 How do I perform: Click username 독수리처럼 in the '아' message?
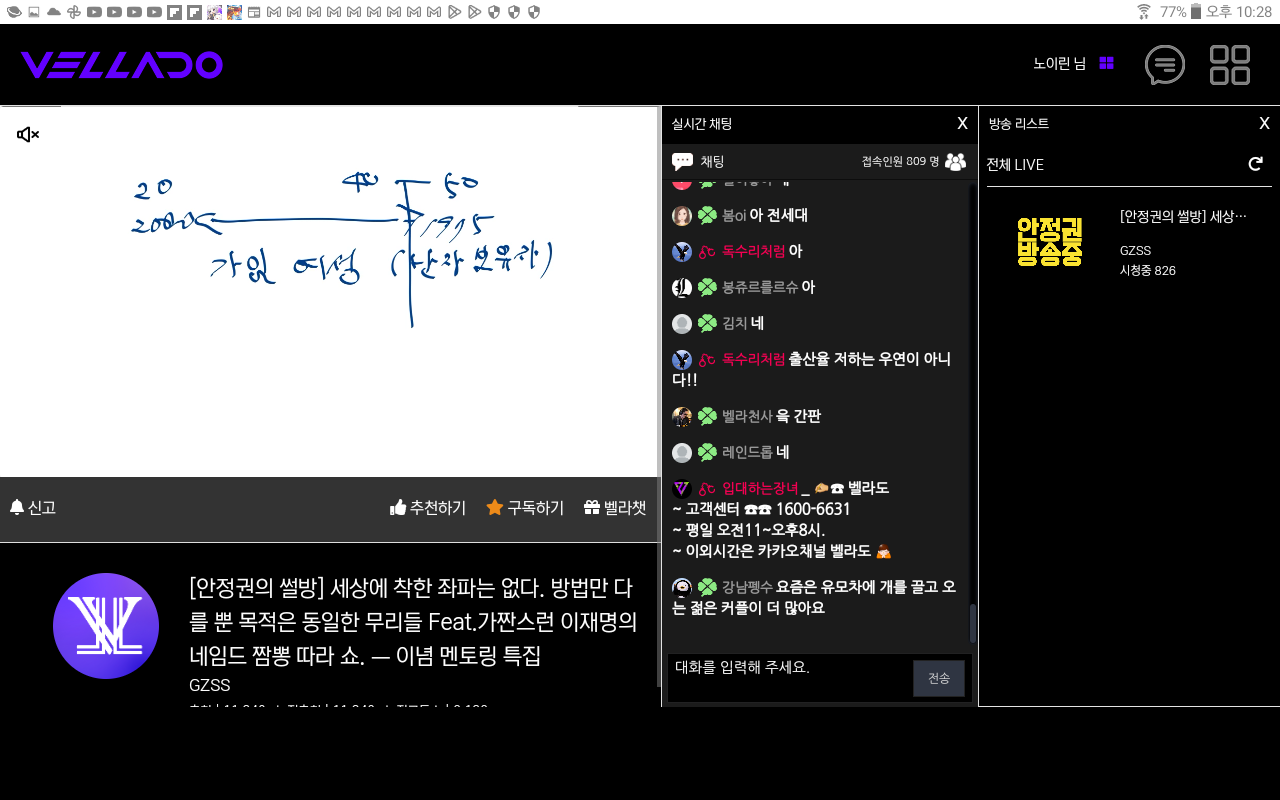point(753,251)
